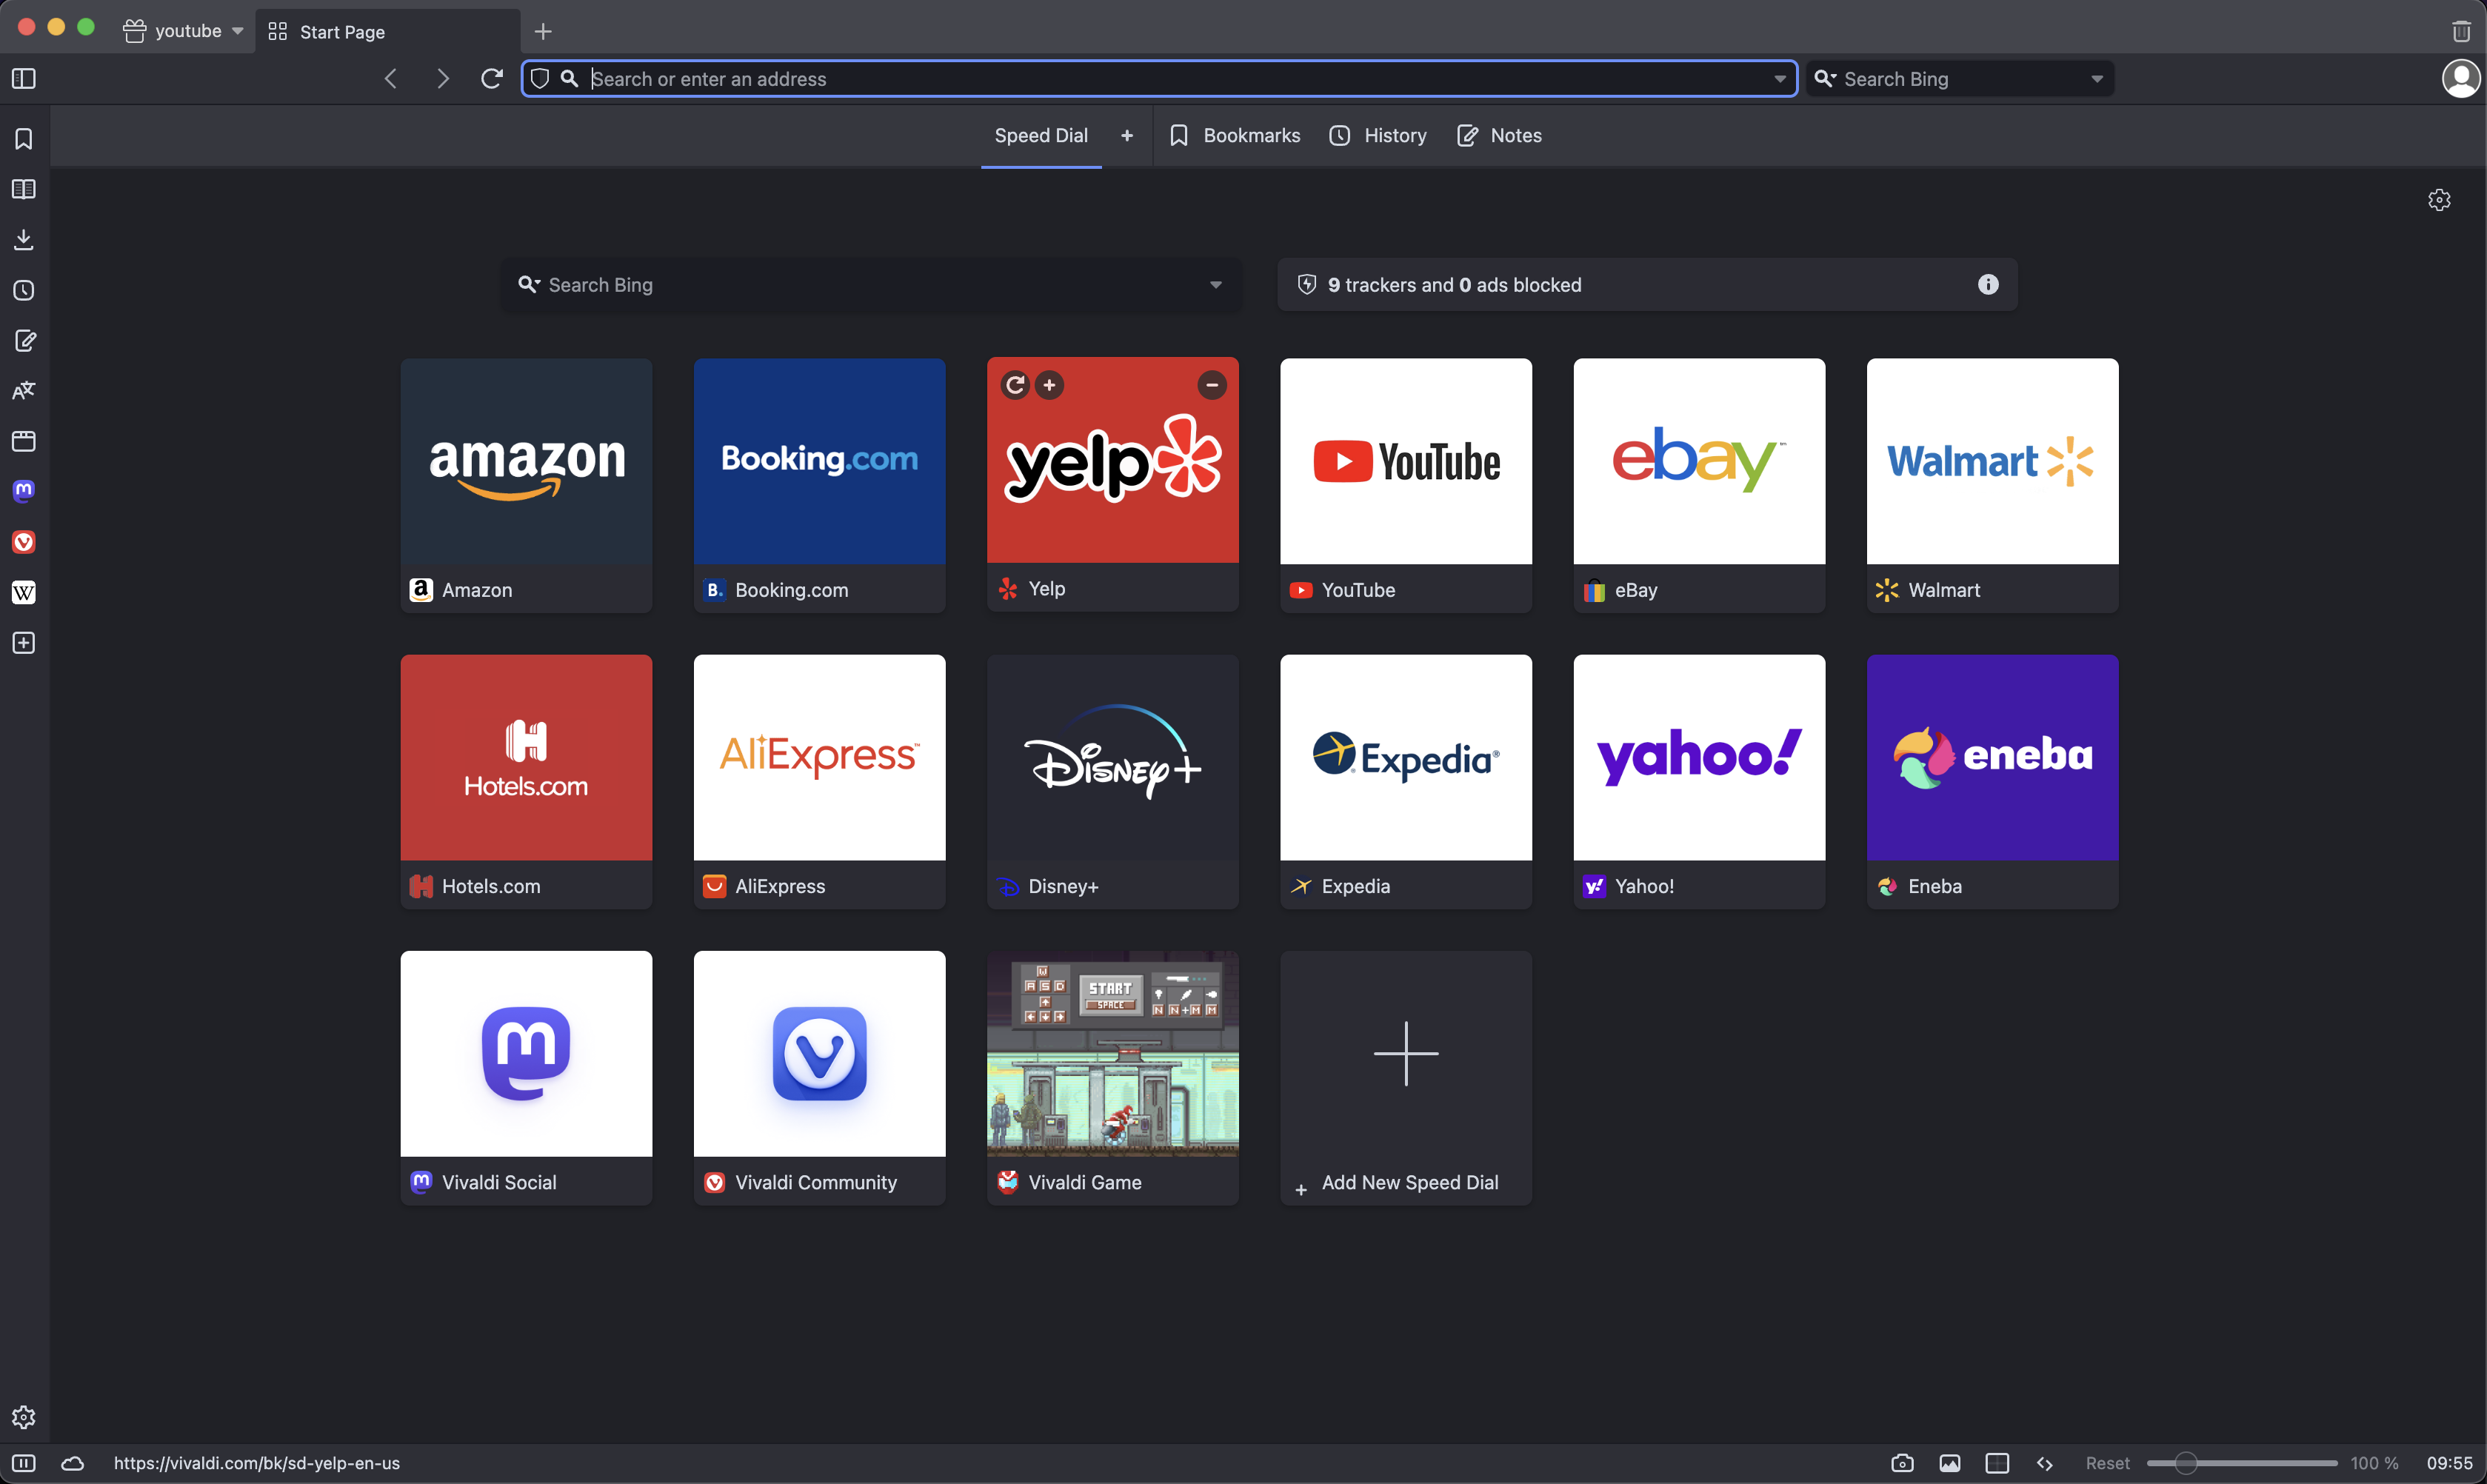Click the Downloads panel icon in sidebar
Screen dimensions: 2487x1484
pyautogui.click(x=24, y=238)
